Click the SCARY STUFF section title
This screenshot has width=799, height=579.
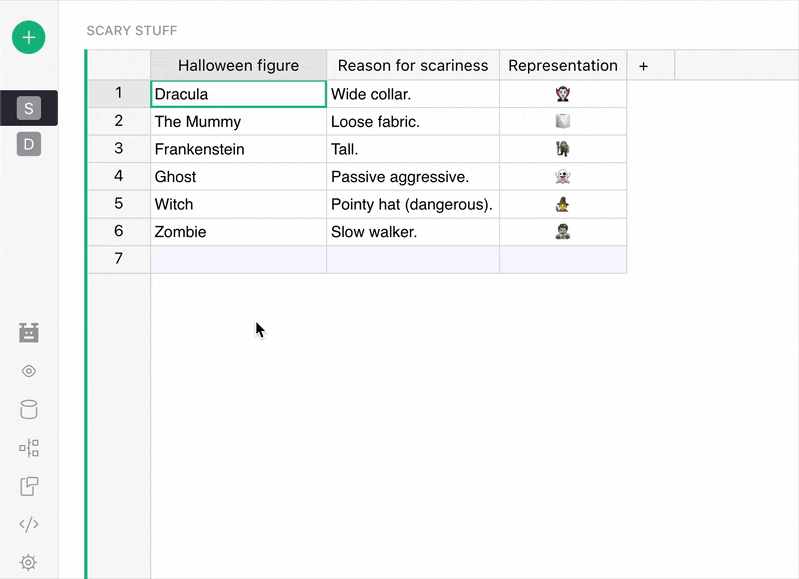click(x=132, y=31)
